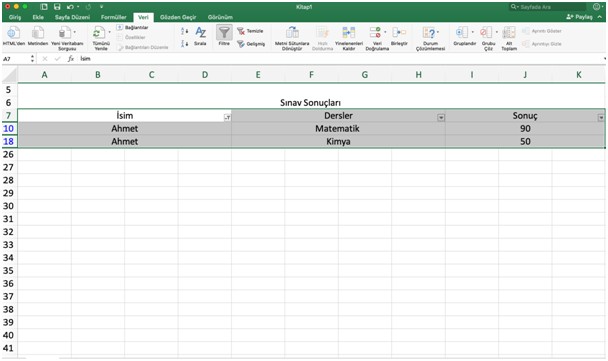Click the save icon in title bar

click(57, 7)
